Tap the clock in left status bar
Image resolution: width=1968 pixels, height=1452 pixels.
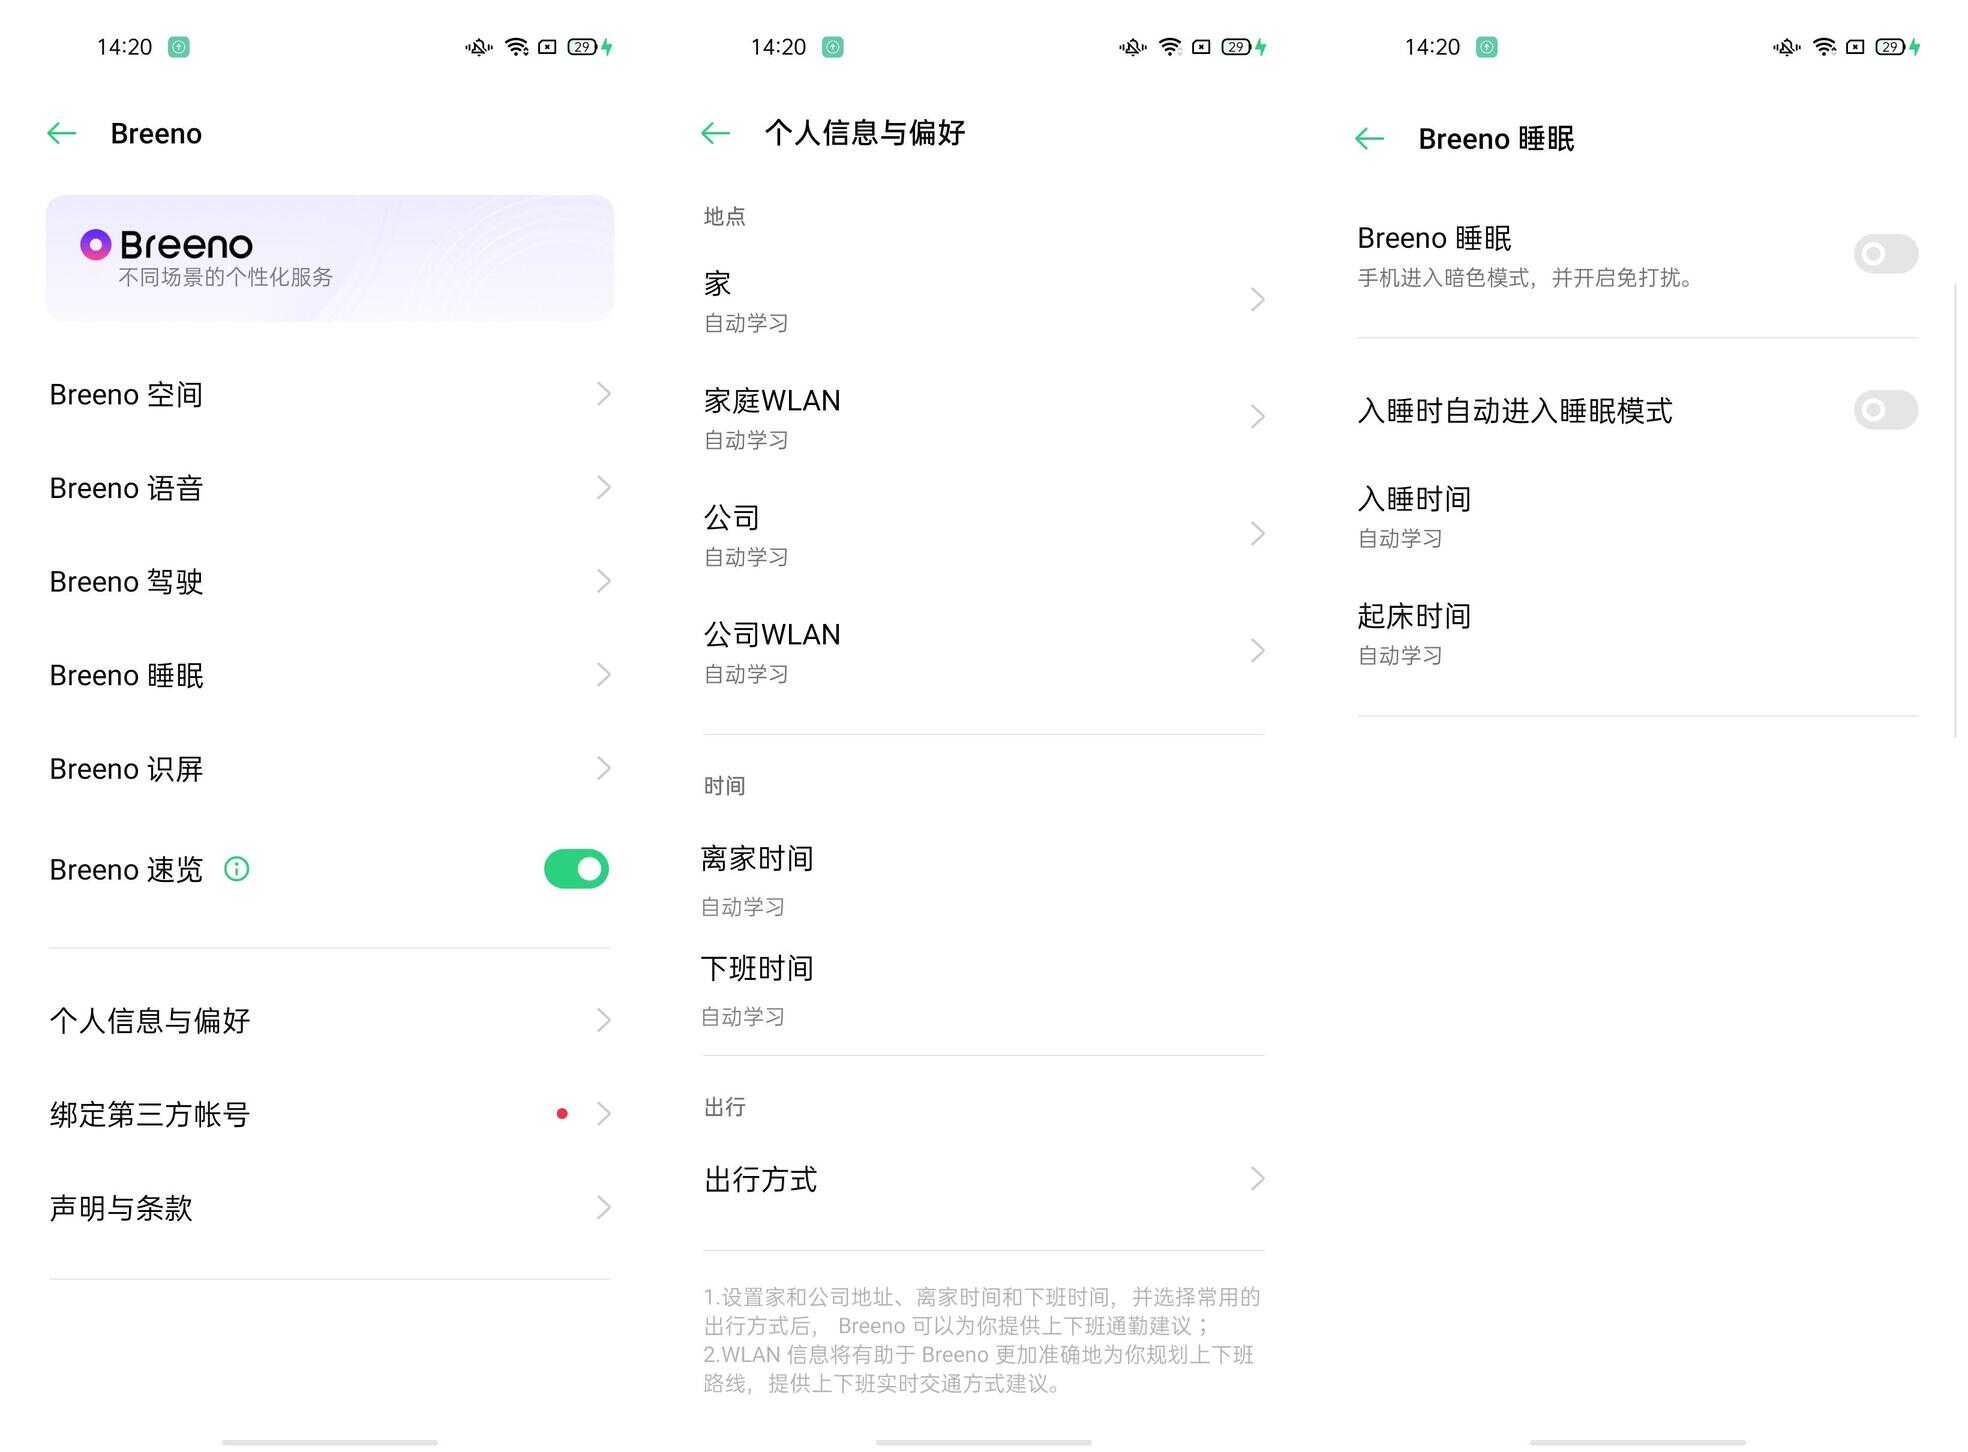pos(125,47)
